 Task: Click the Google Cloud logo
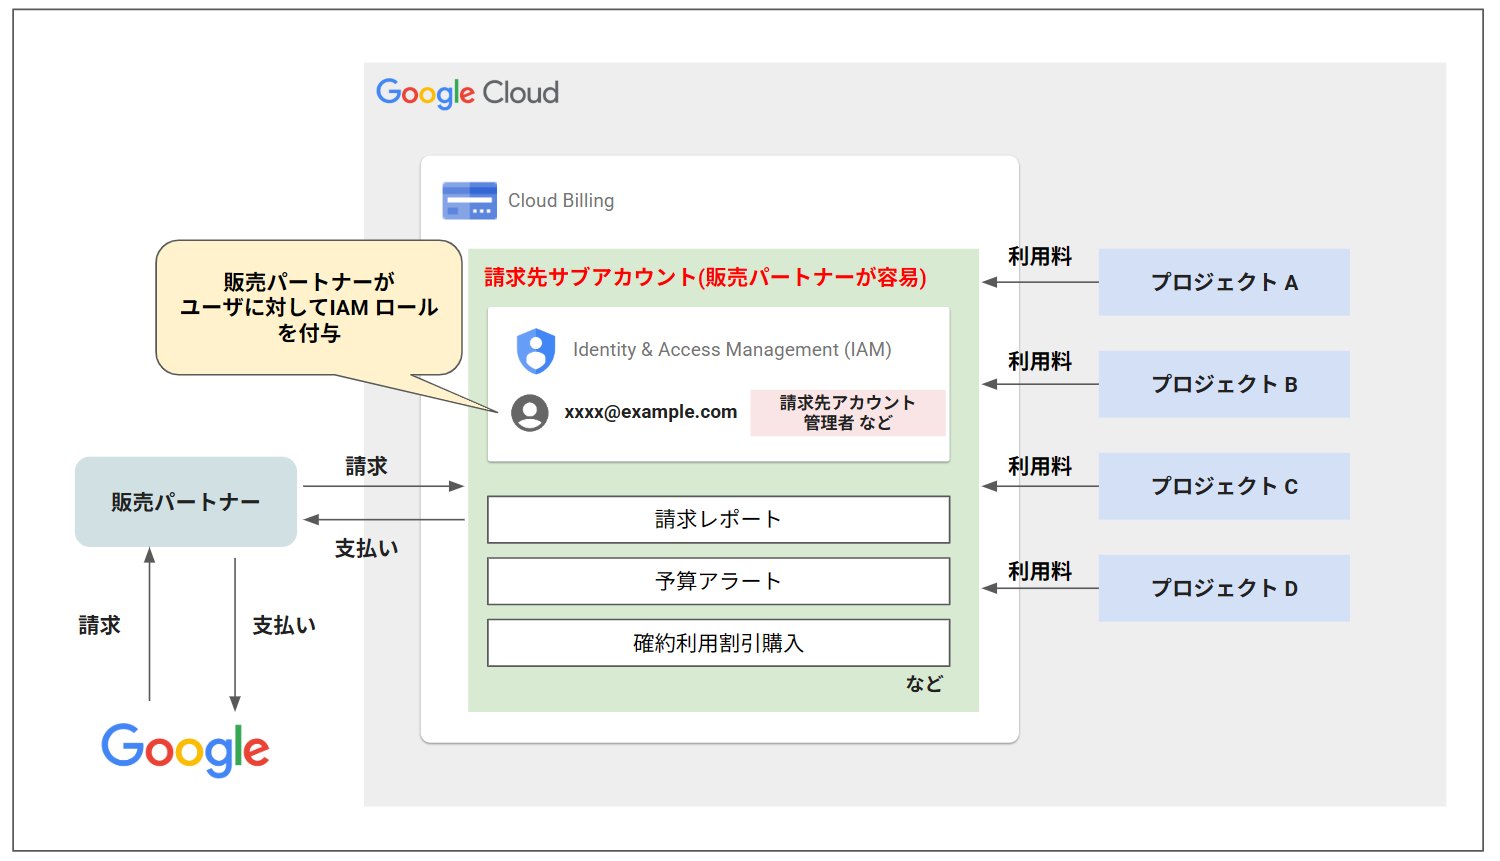[467, 93]
